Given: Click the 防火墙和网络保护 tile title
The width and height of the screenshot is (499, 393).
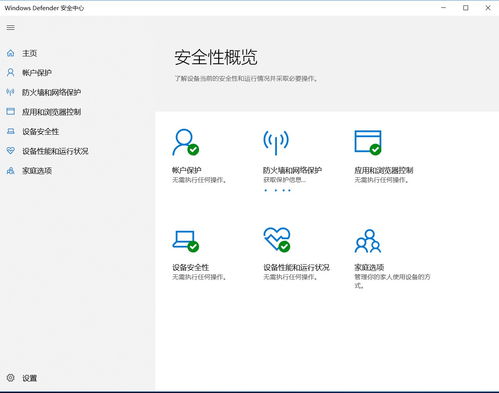Looking at the screenshot, I should [292, 170].
